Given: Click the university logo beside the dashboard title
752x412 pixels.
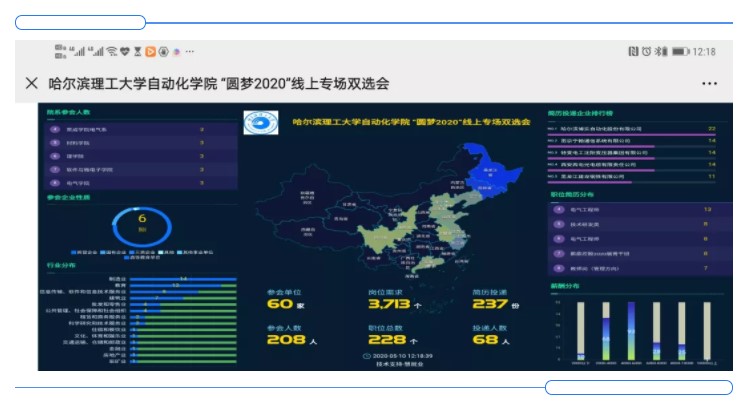Looking at the screenshot, I should 260,123.
